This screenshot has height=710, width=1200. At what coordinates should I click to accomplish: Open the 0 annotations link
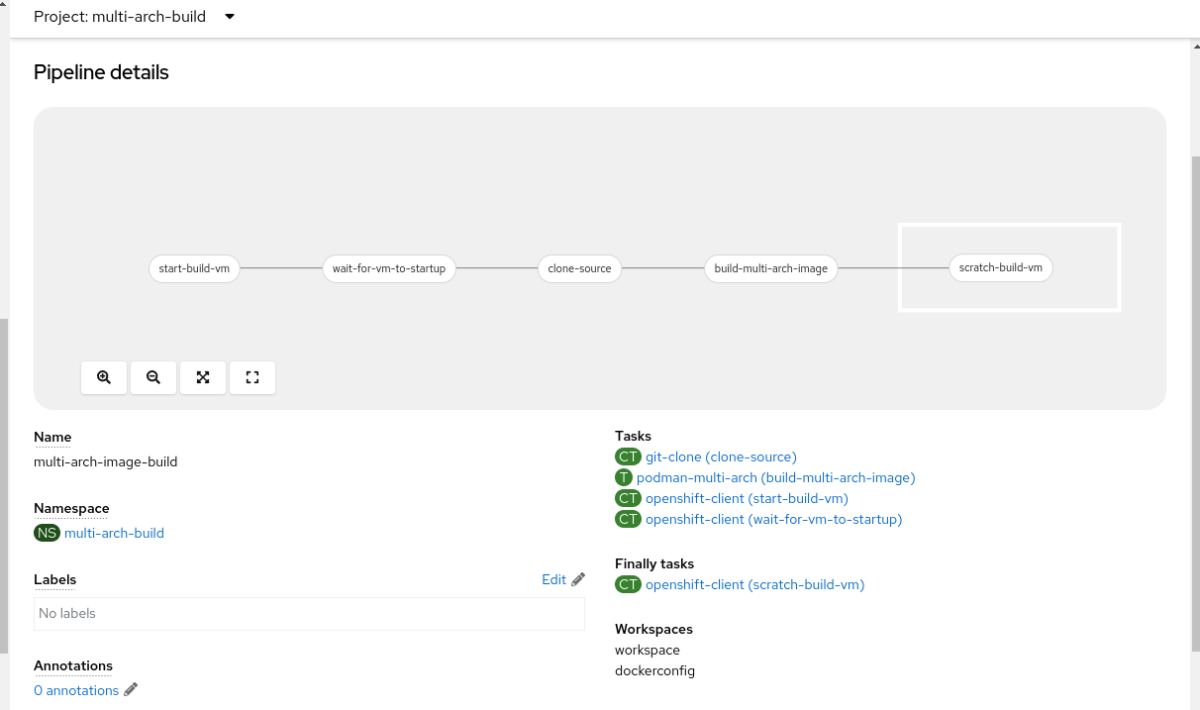[x=76, y=690]
